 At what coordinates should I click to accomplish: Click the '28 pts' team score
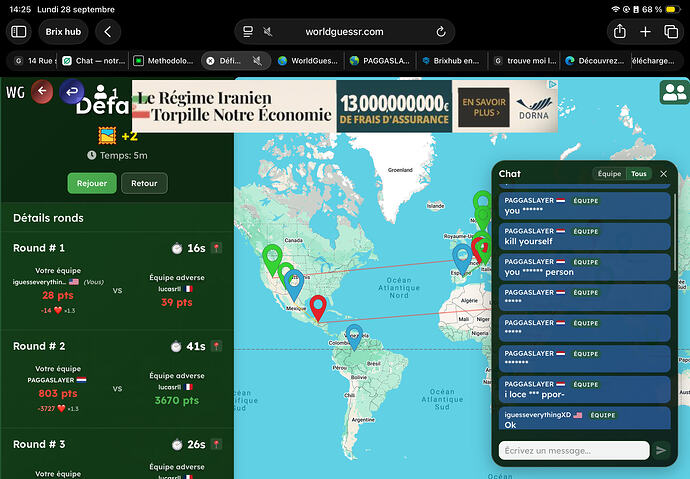58,295
